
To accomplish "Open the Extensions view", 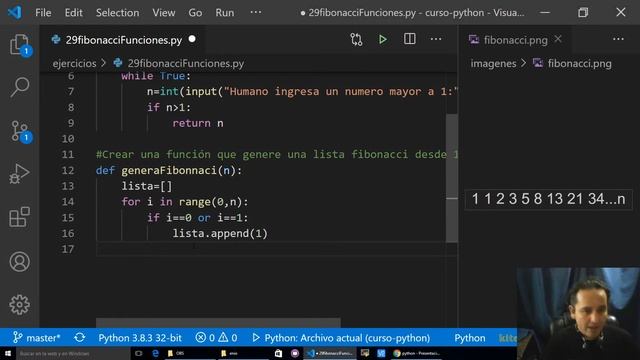I will [19, 217].
